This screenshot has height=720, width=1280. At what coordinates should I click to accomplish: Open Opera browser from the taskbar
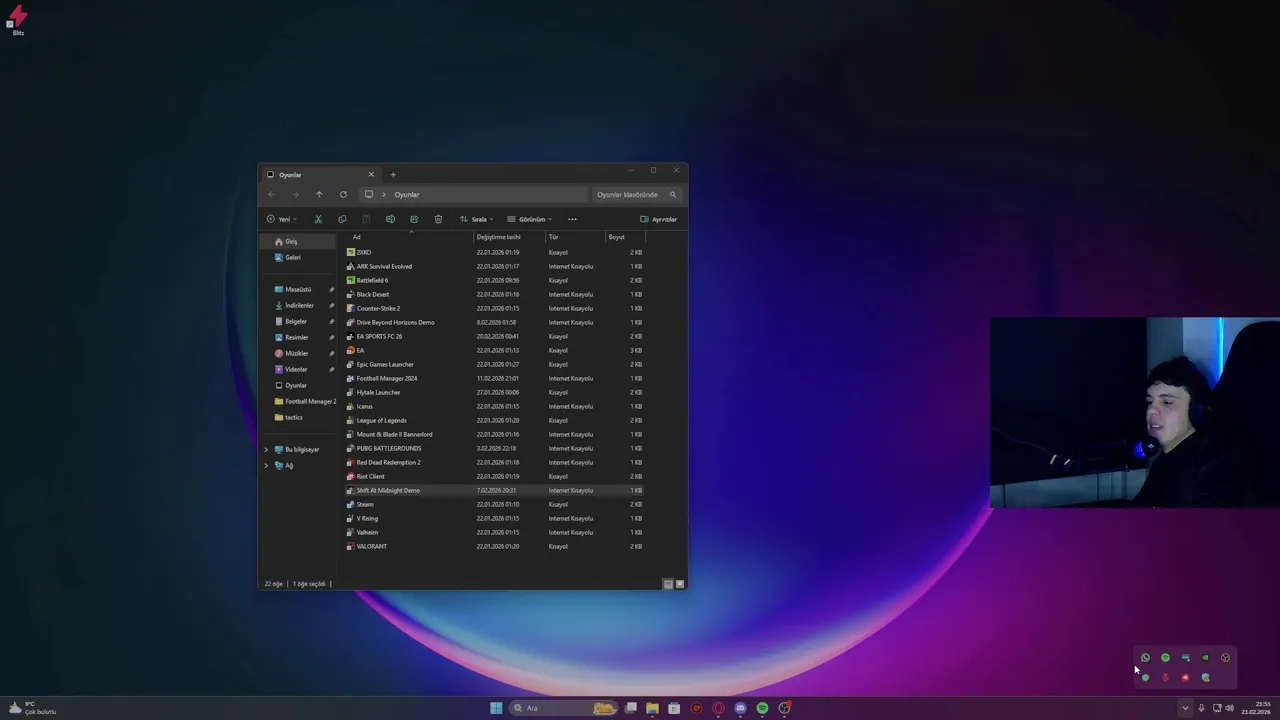point(718,708)
